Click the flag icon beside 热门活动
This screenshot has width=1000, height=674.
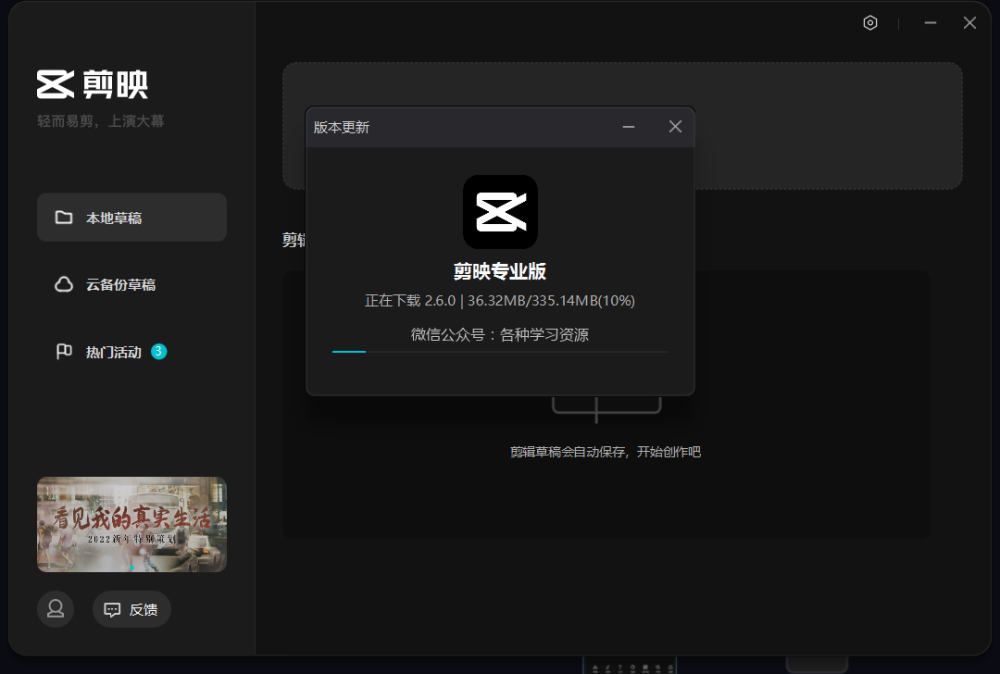pos(64,351)
